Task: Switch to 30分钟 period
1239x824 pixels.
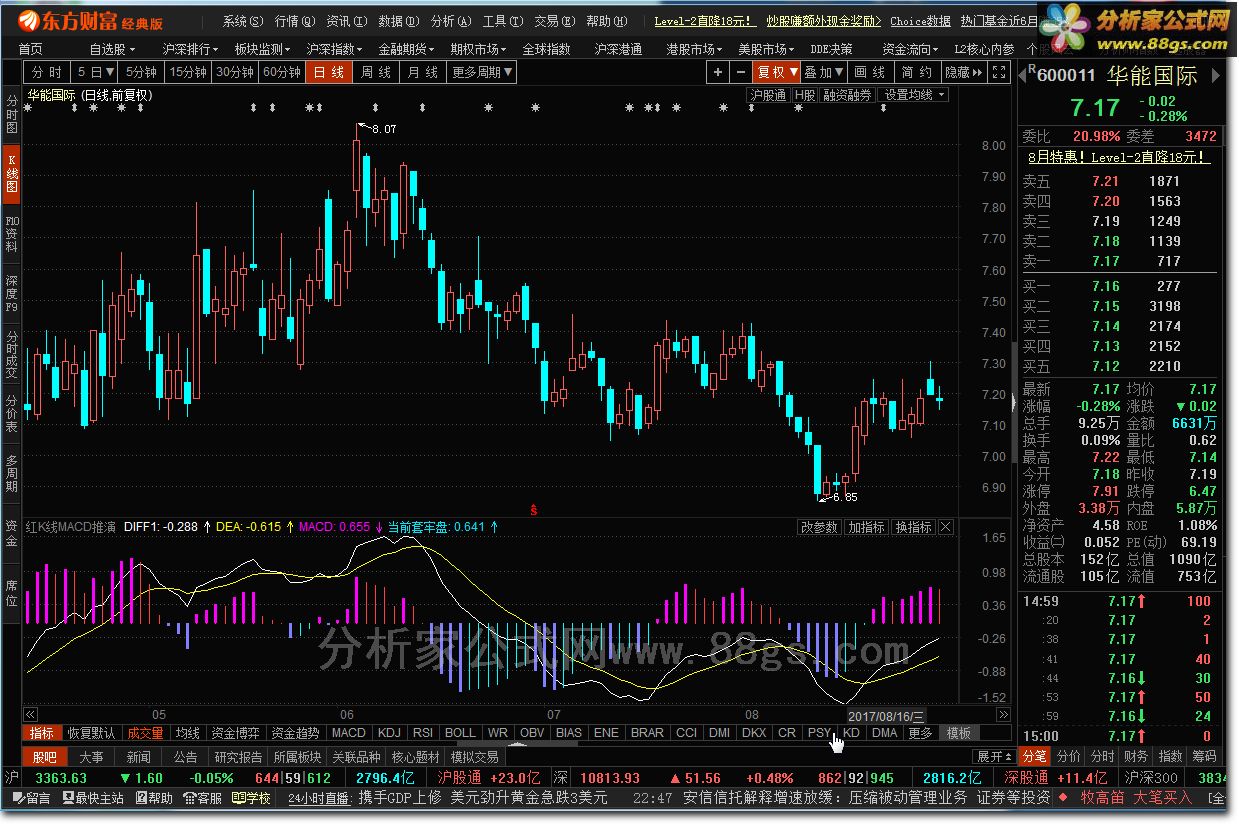Action: (x=235, y=72)
